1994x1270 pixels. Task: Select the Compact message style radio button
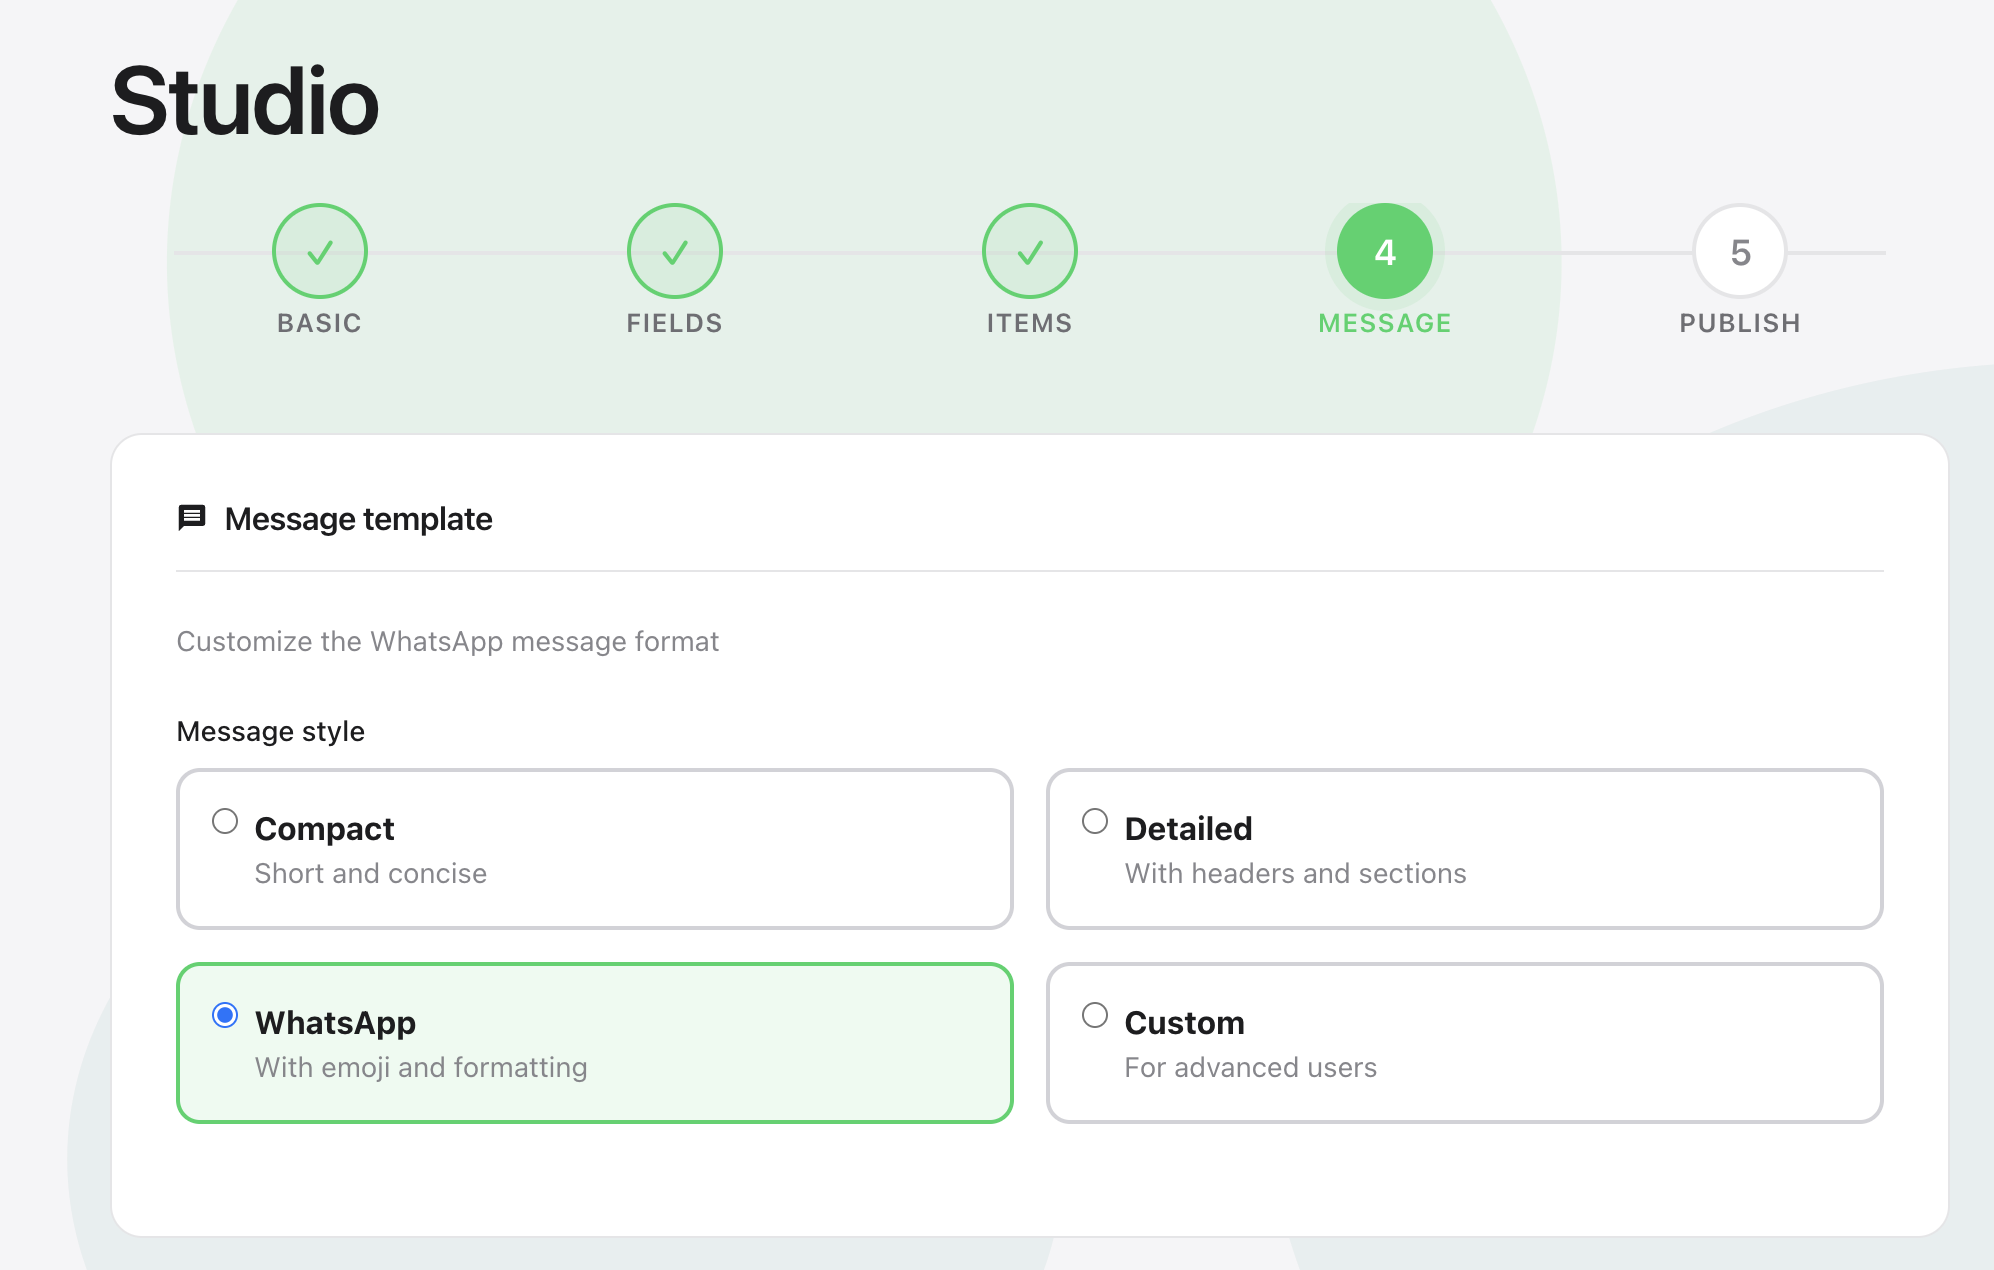click(225, 820)
